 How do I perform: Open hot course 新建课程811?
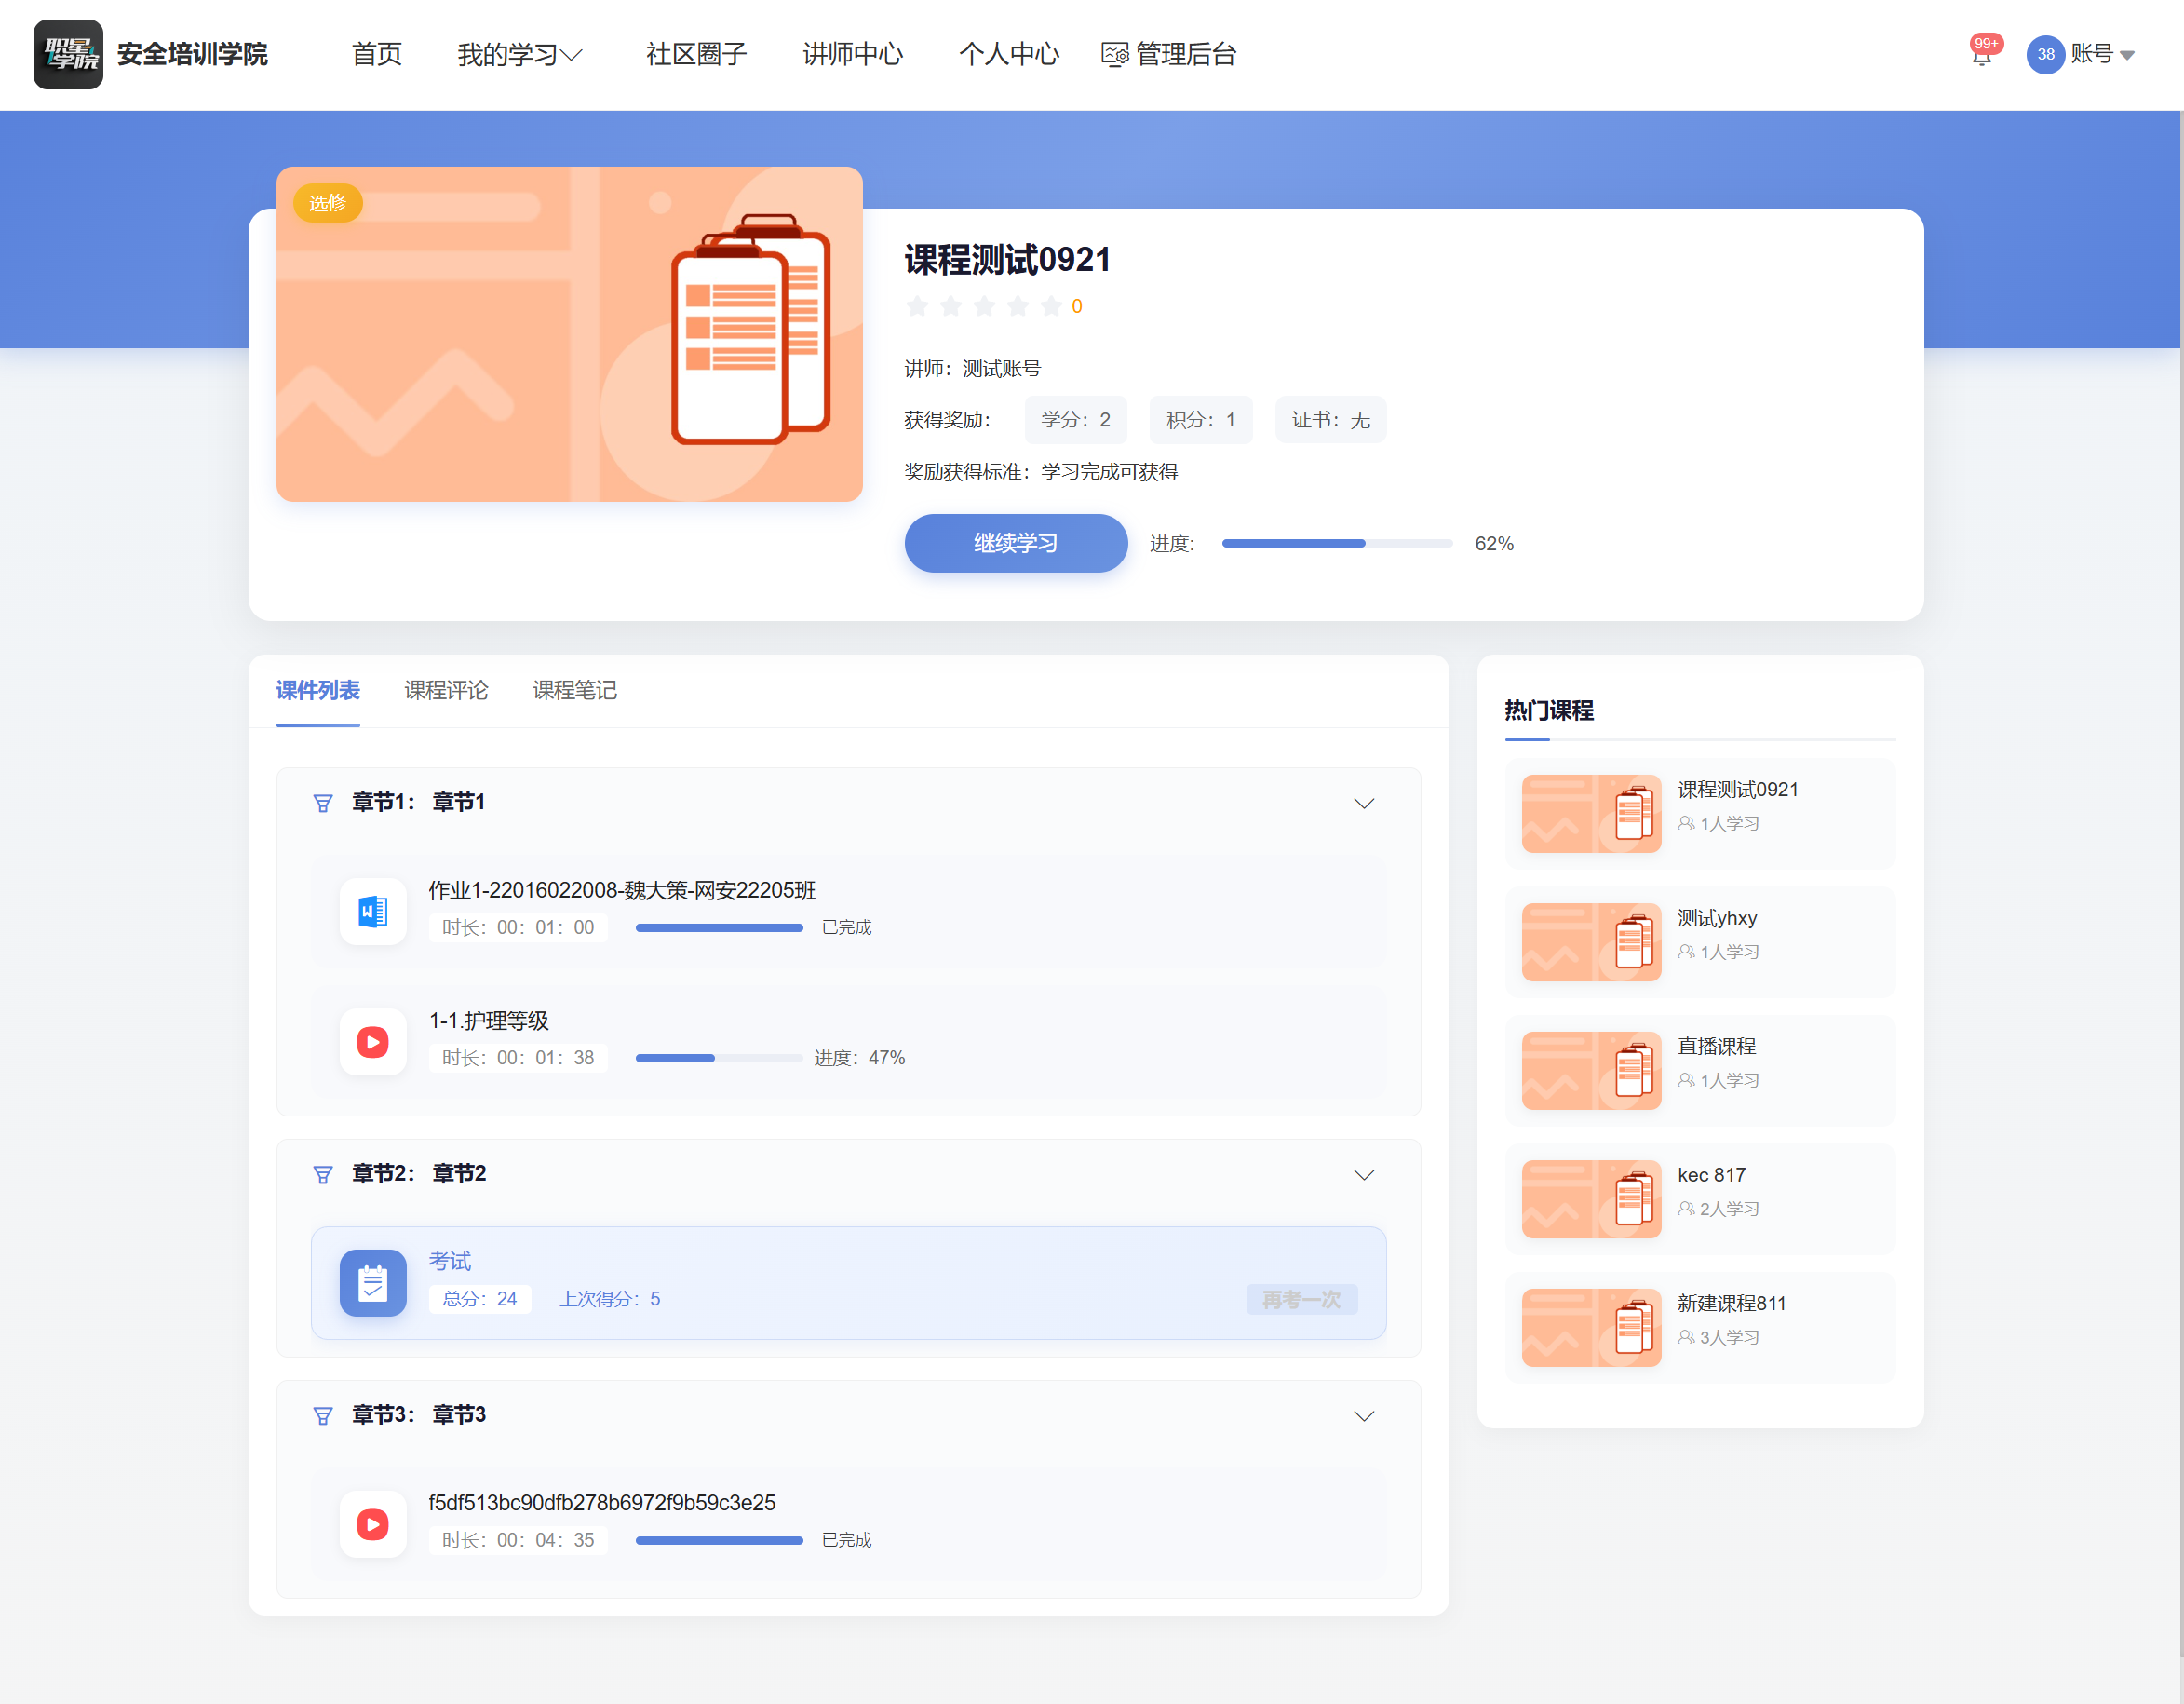pyautogui.click(x=1700, y=1328)
